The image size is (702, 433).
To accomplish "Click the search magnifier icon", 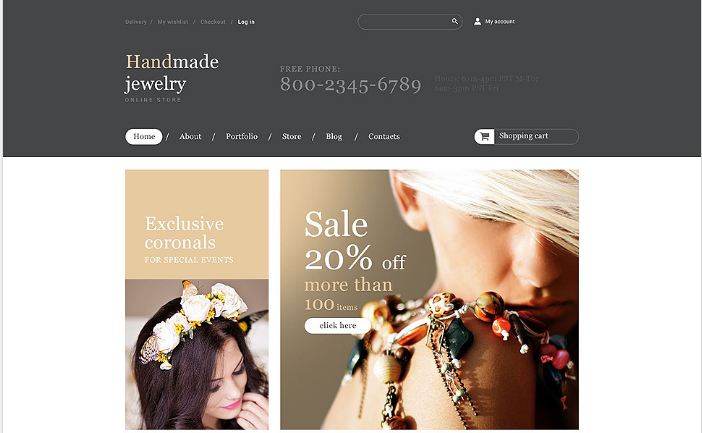I will coord(454,21).
